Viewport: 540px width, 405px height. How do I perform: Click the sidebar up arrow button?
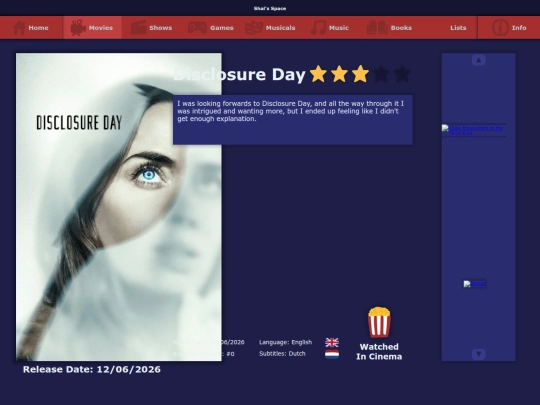tap(478, 60)
